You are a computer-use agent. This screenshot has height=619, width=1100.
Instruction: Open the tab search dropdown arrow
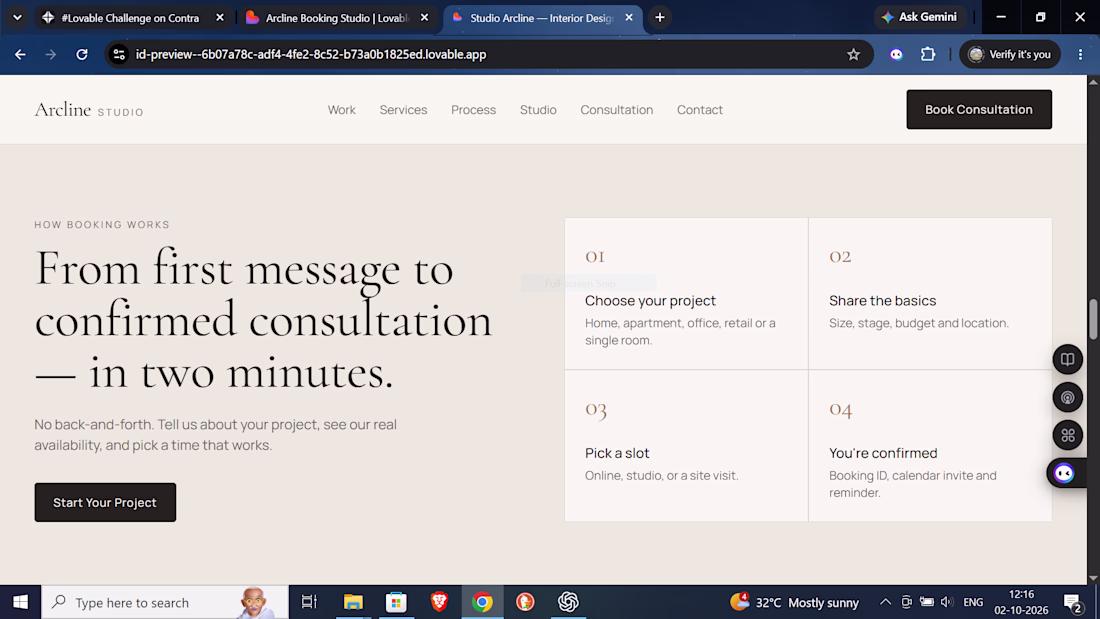click(x=18, y=18)
